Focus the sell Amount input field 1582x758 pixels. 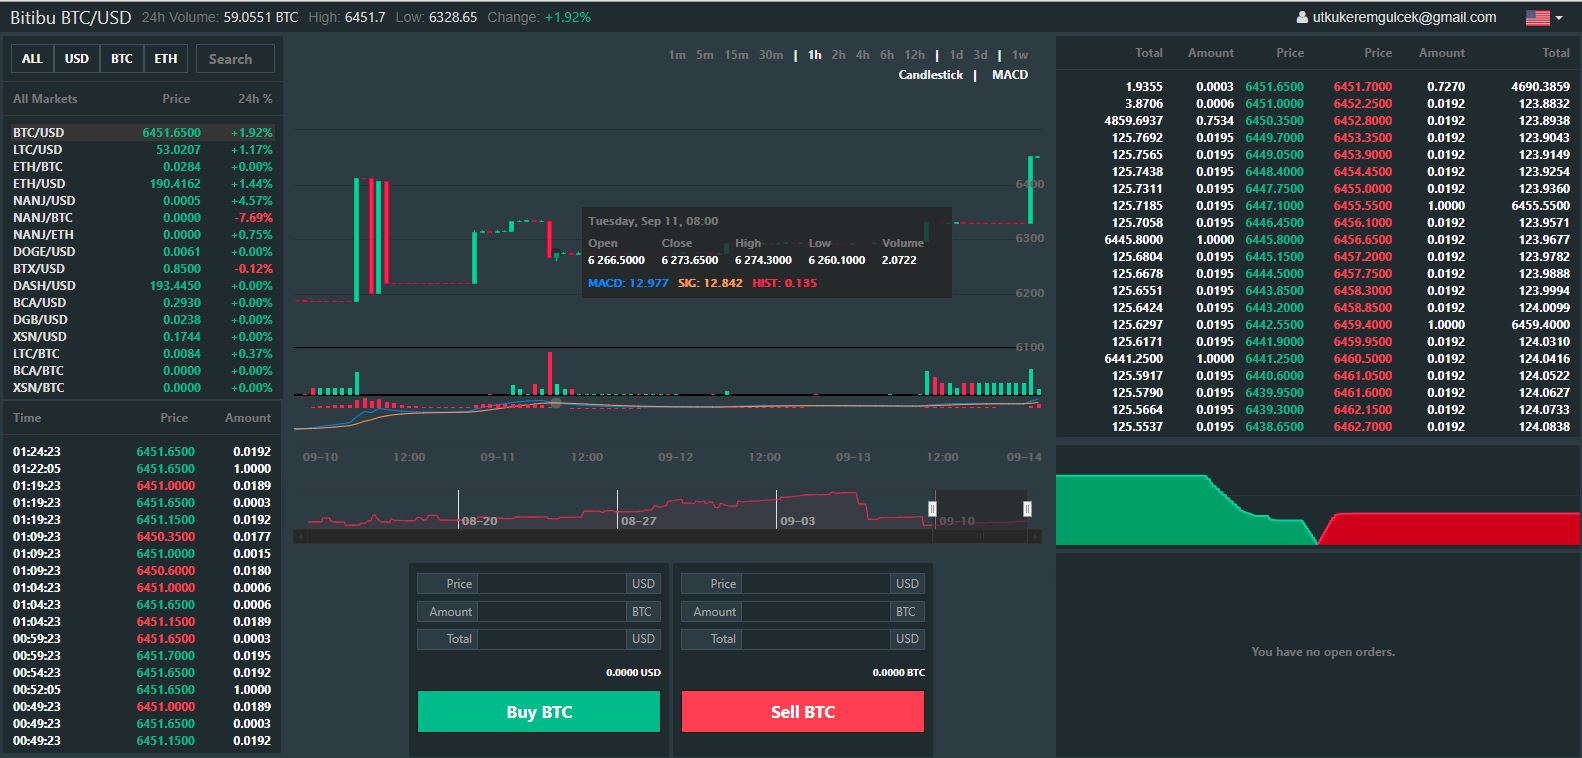817,612
